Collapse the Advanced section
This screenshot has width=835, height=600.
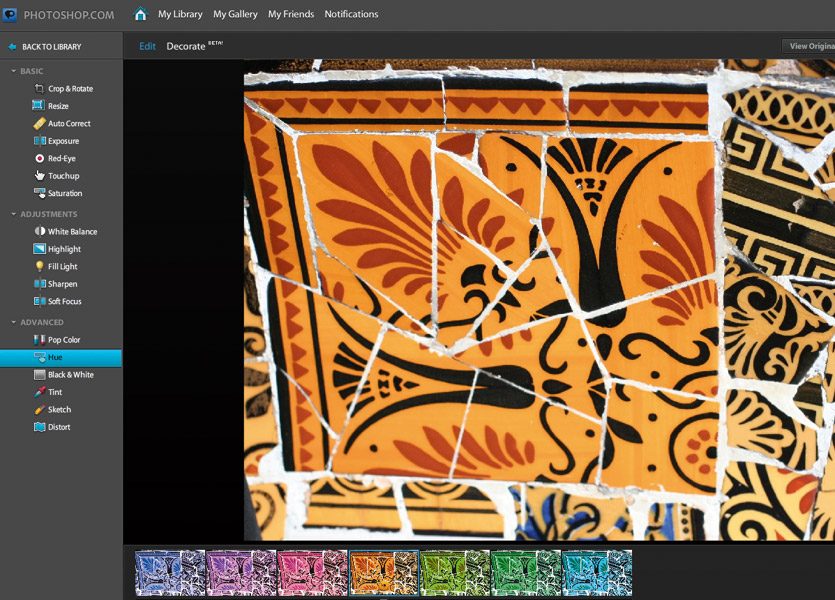[14, 322]
